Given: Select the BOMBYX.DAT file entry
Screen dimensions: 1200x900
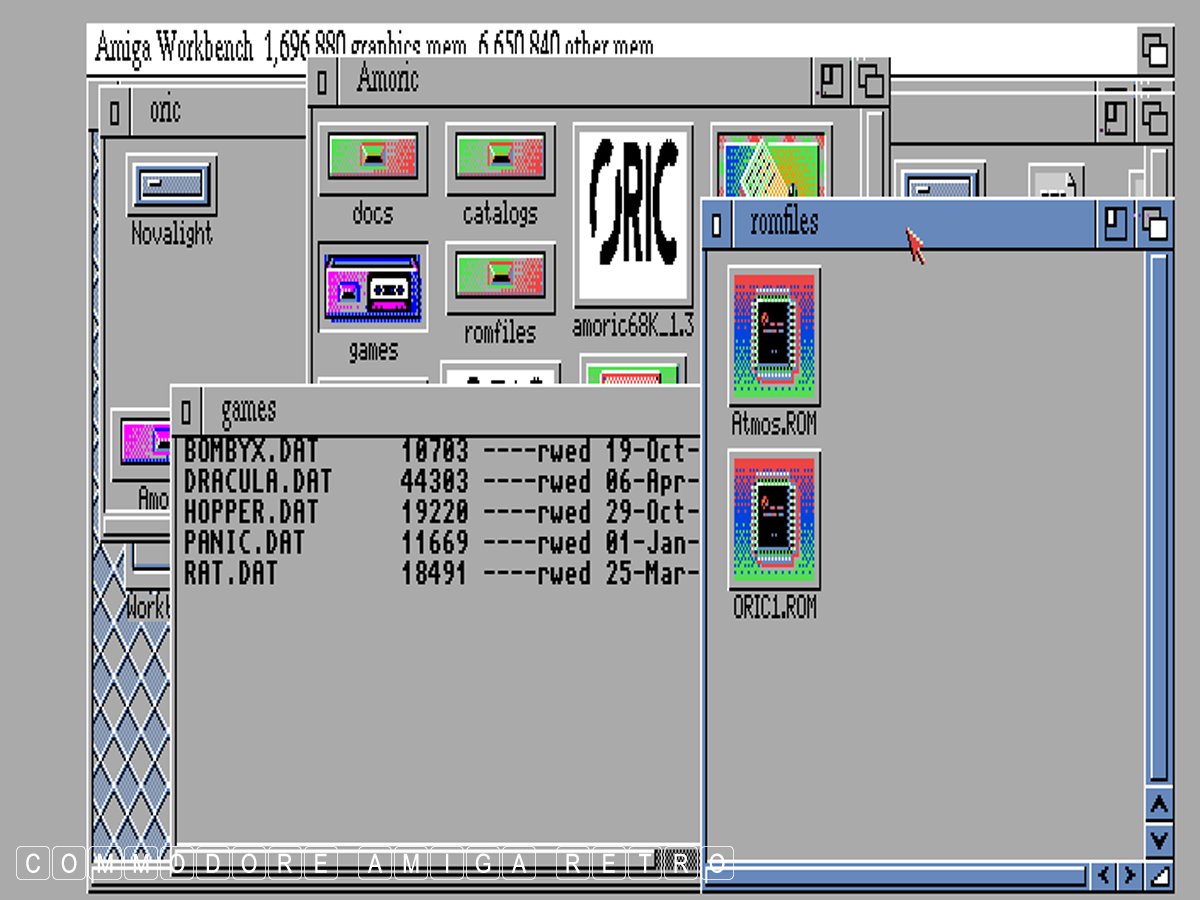Looking at the screenshot, I should pos(250,451).
